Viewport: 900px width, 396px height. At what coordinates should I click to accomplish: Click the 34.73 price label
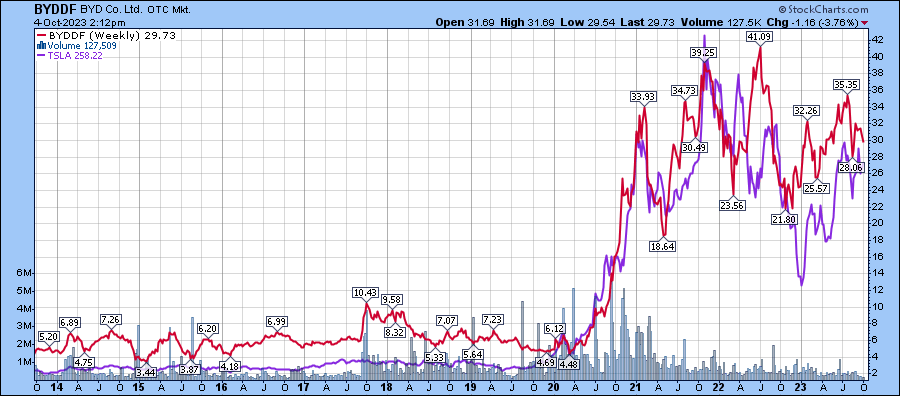pos(684,91)
